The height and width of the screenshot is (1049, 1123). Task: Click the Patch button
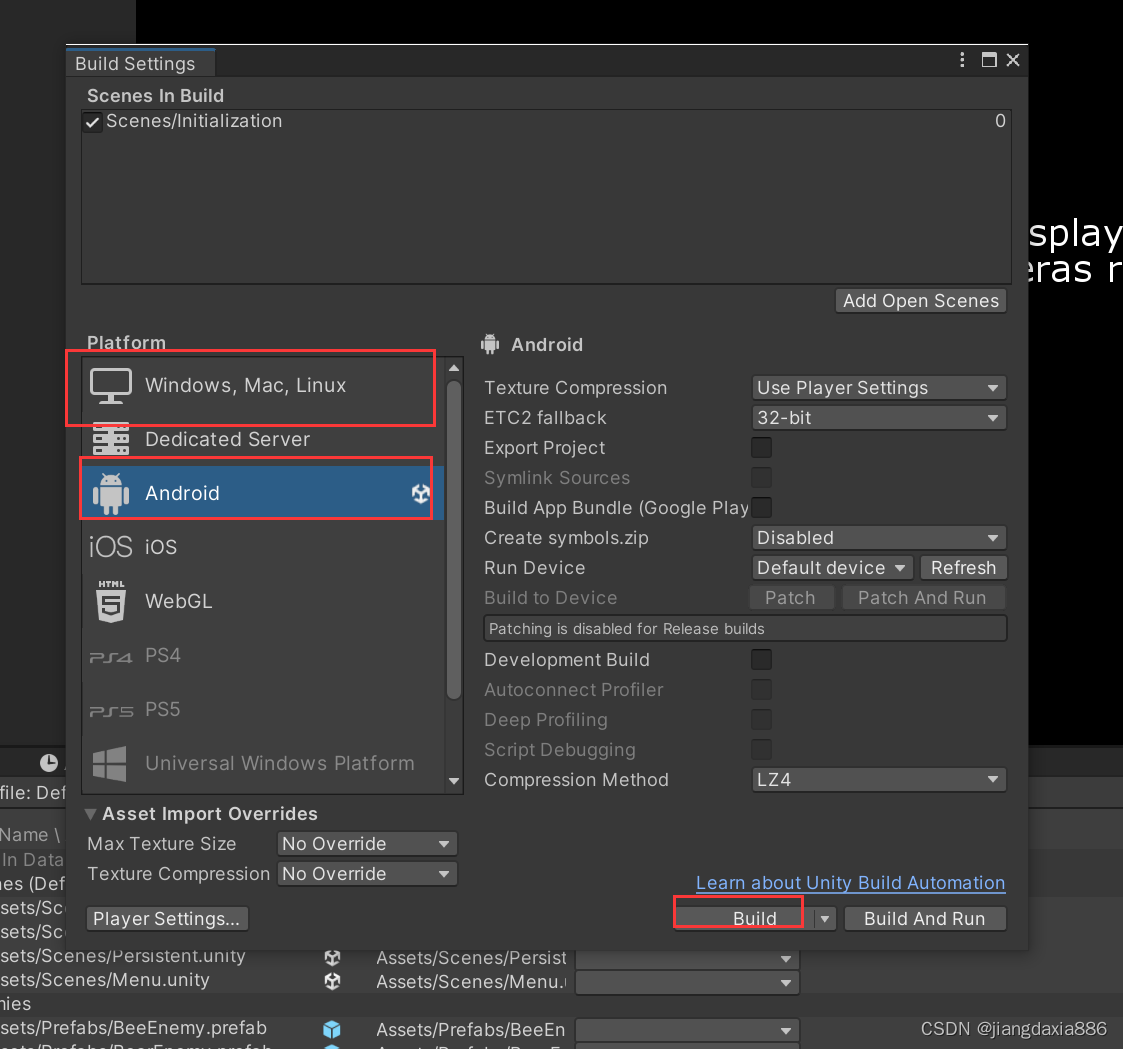point(791,598)
